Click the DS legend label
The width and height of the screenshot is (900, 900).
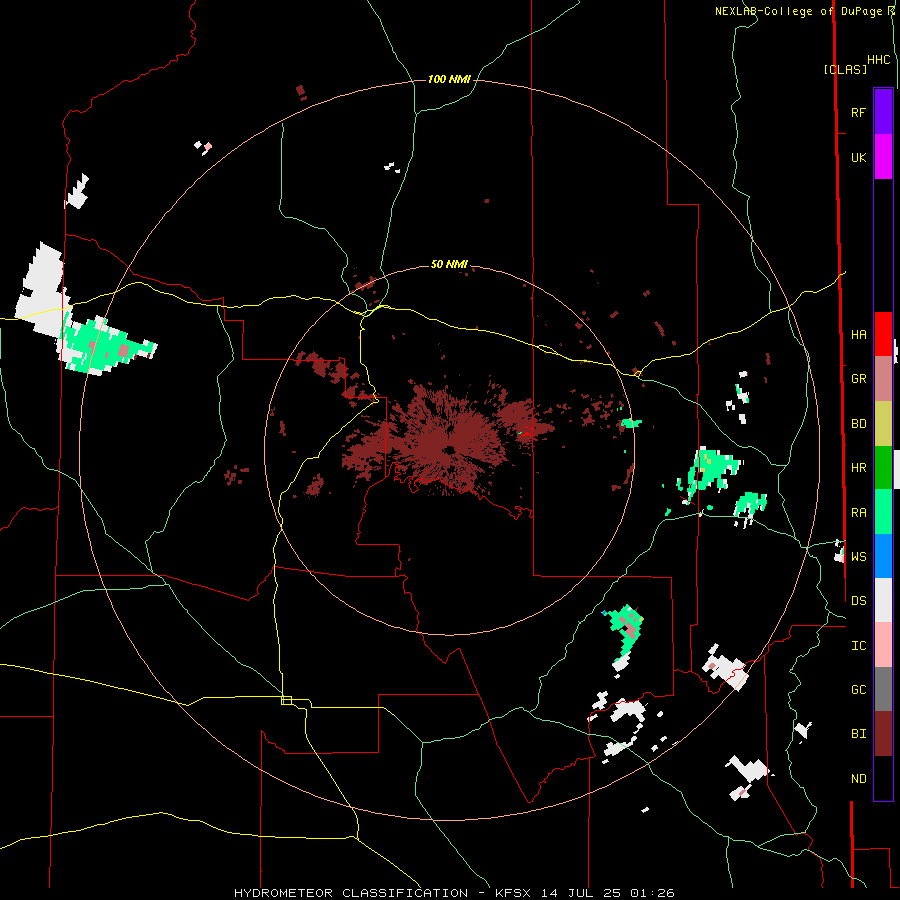(858, 601)
